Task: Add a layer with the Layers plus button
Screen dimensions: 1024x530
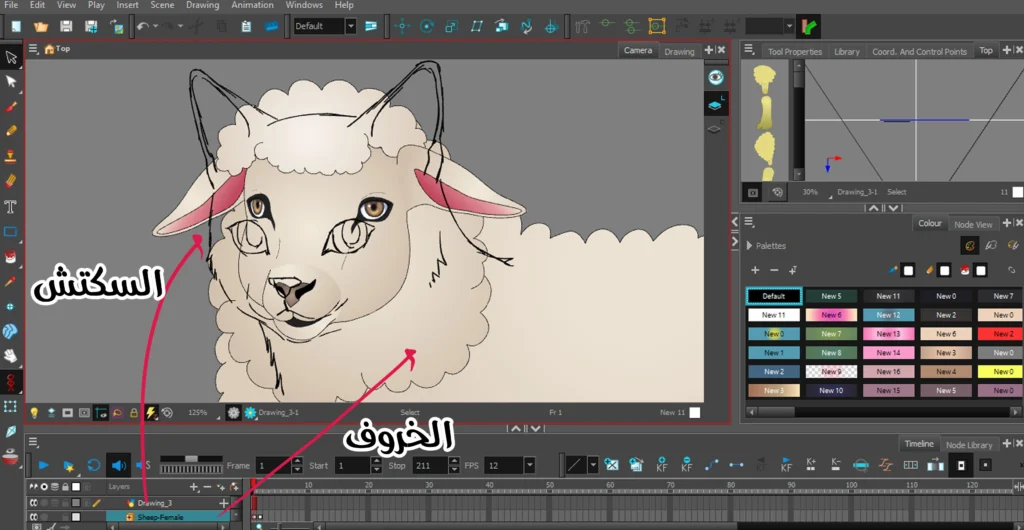Action: (x=193, y=487)
